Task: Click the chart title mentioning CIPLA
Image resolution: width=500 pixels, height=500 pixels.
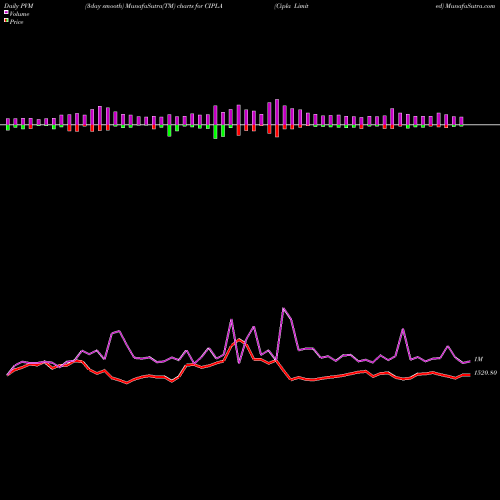Action: coord(154,6)
